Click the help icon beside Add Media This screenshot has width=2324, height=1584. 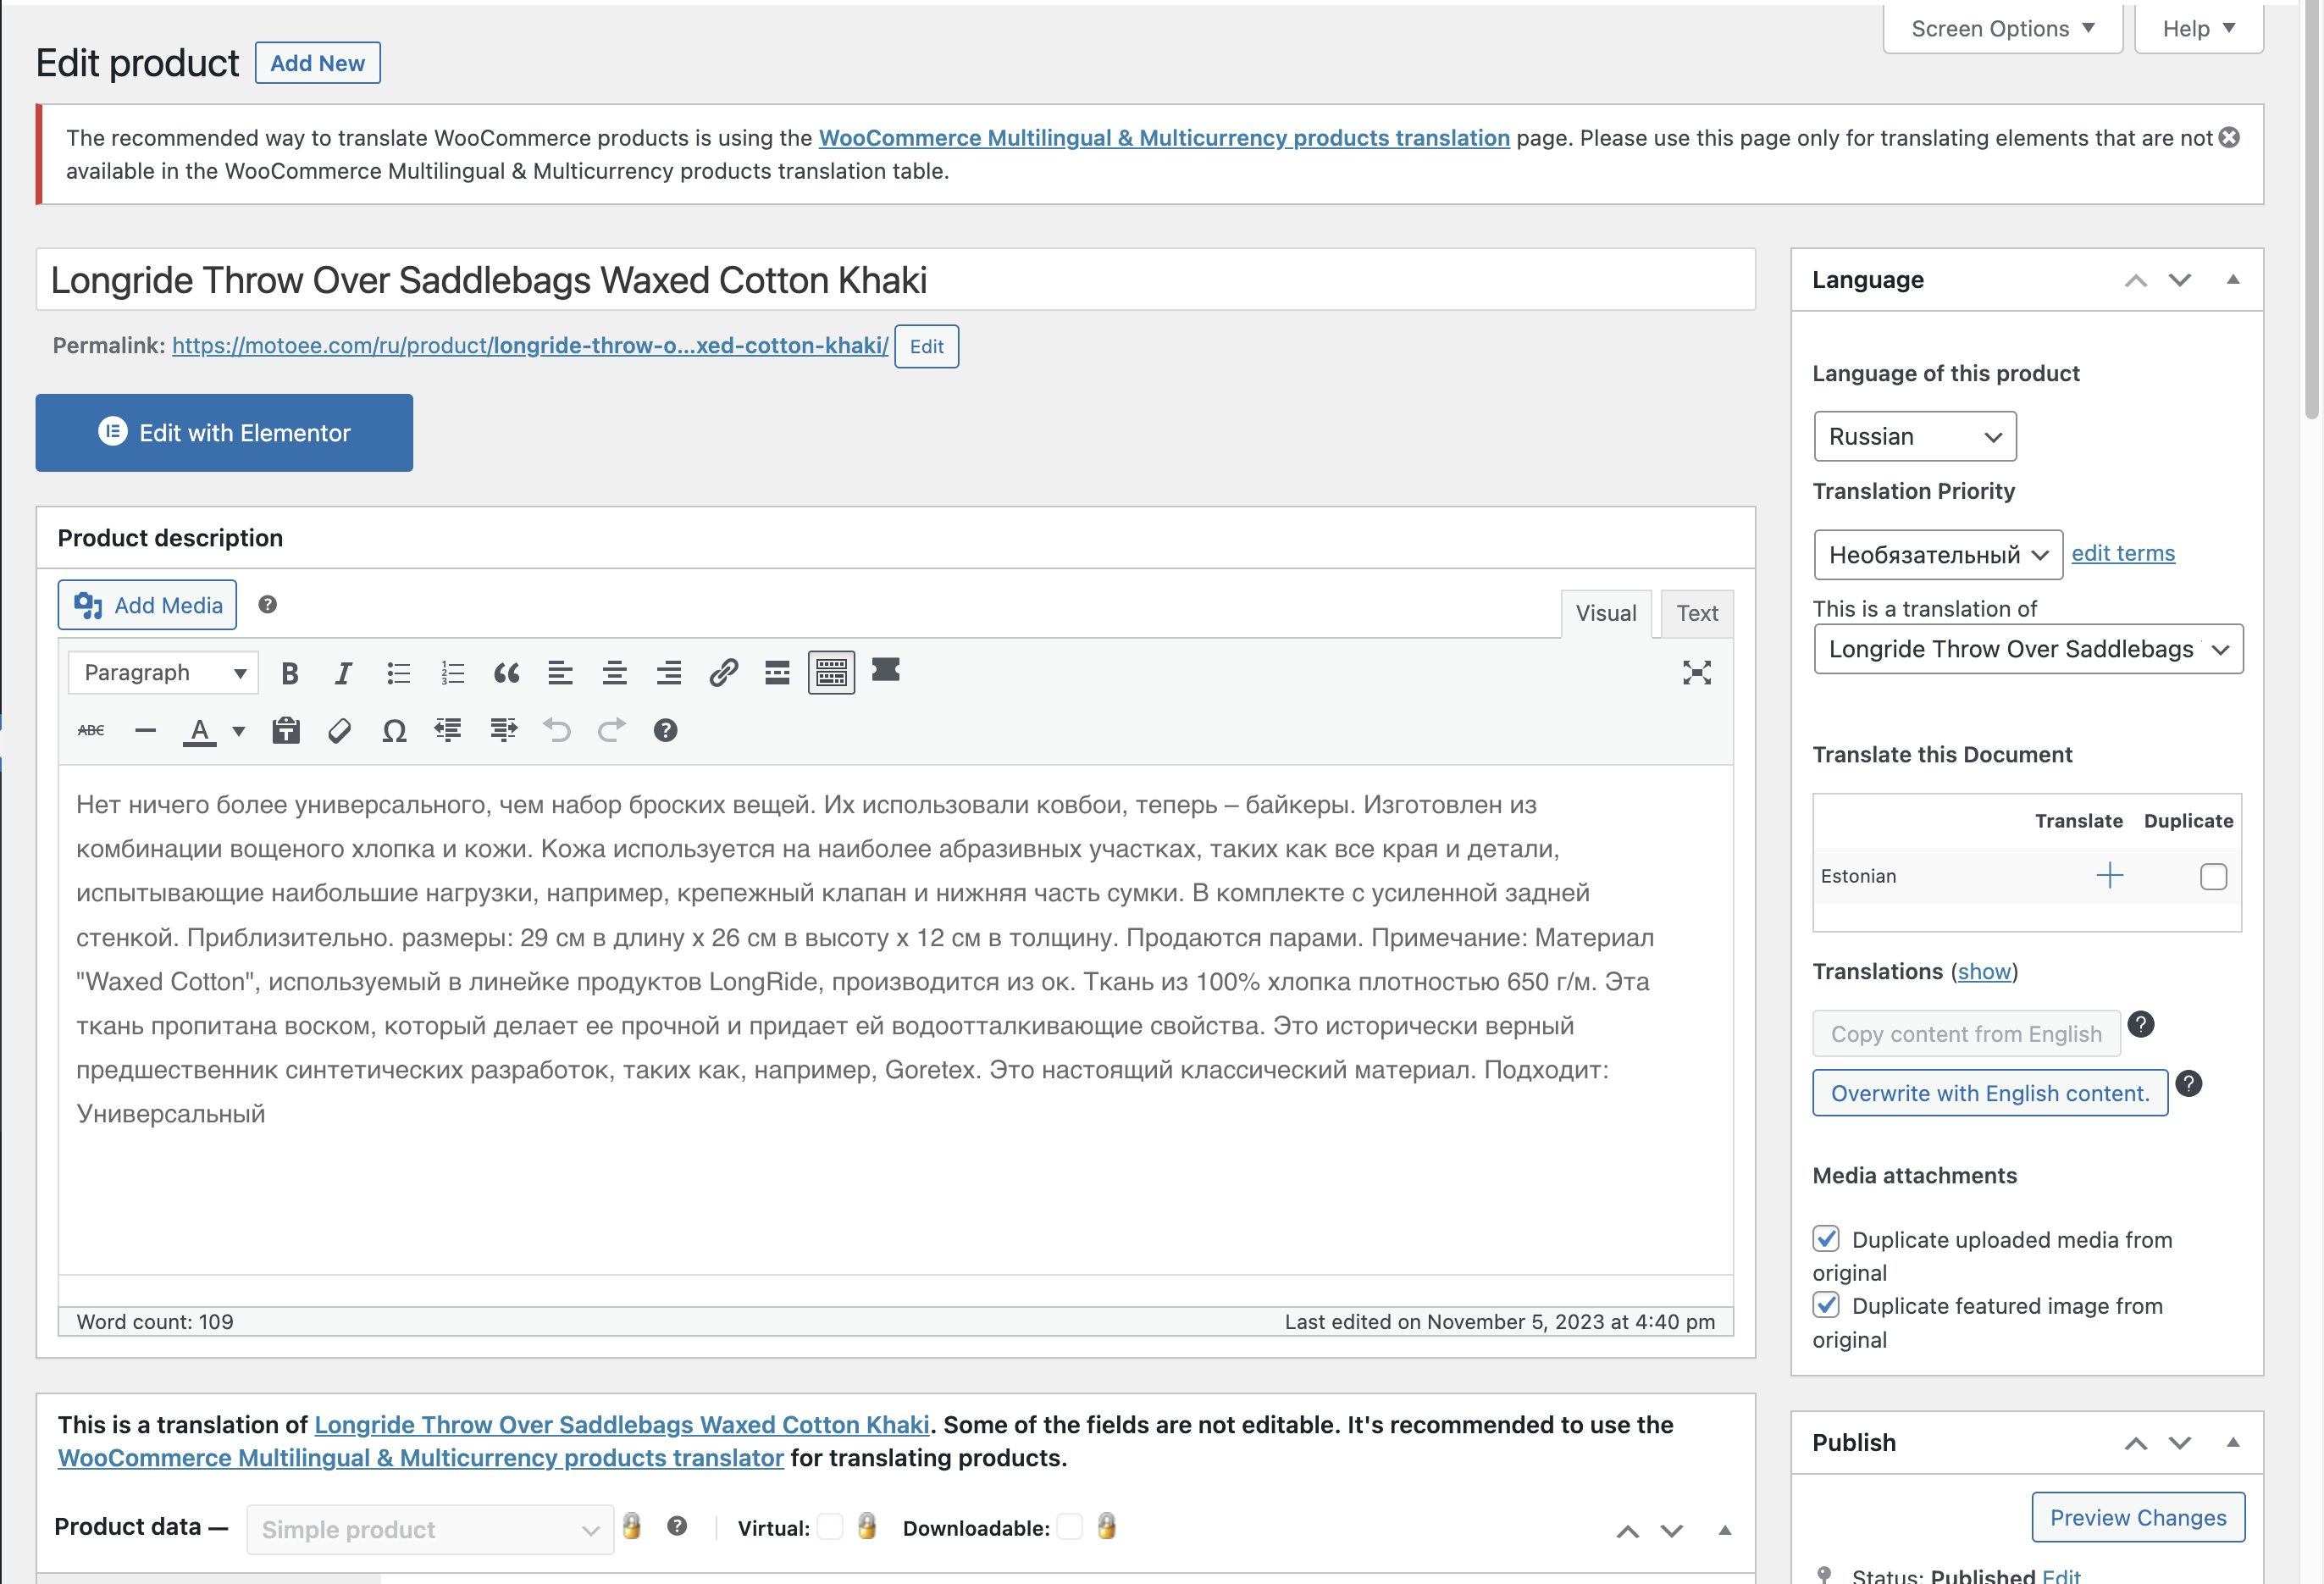point(267,605)
